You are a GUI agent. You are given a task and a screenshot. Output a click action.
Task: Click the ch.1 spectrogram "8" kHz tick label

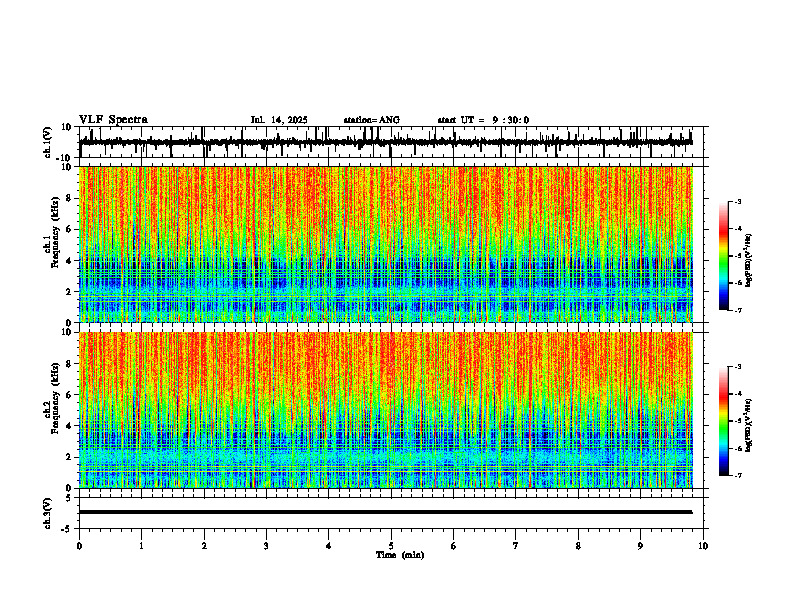69,198
